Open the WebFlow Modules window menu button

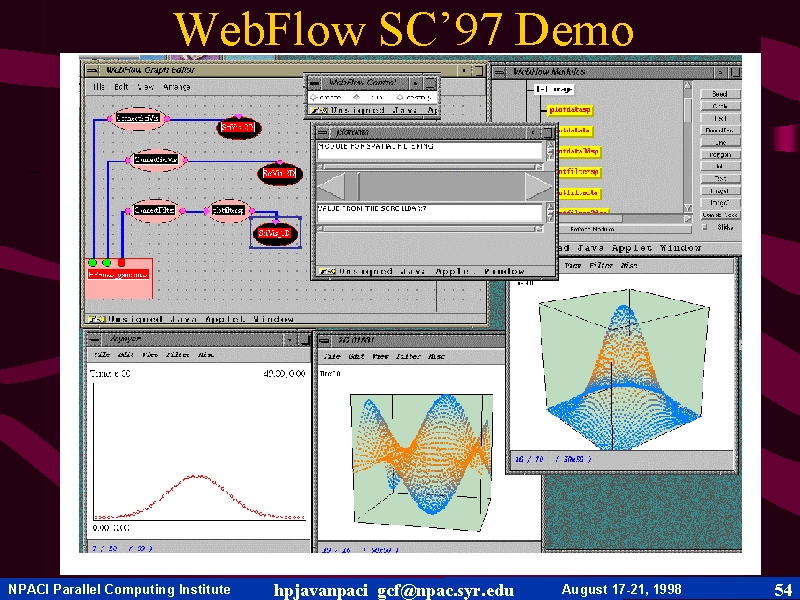(499, 72)
